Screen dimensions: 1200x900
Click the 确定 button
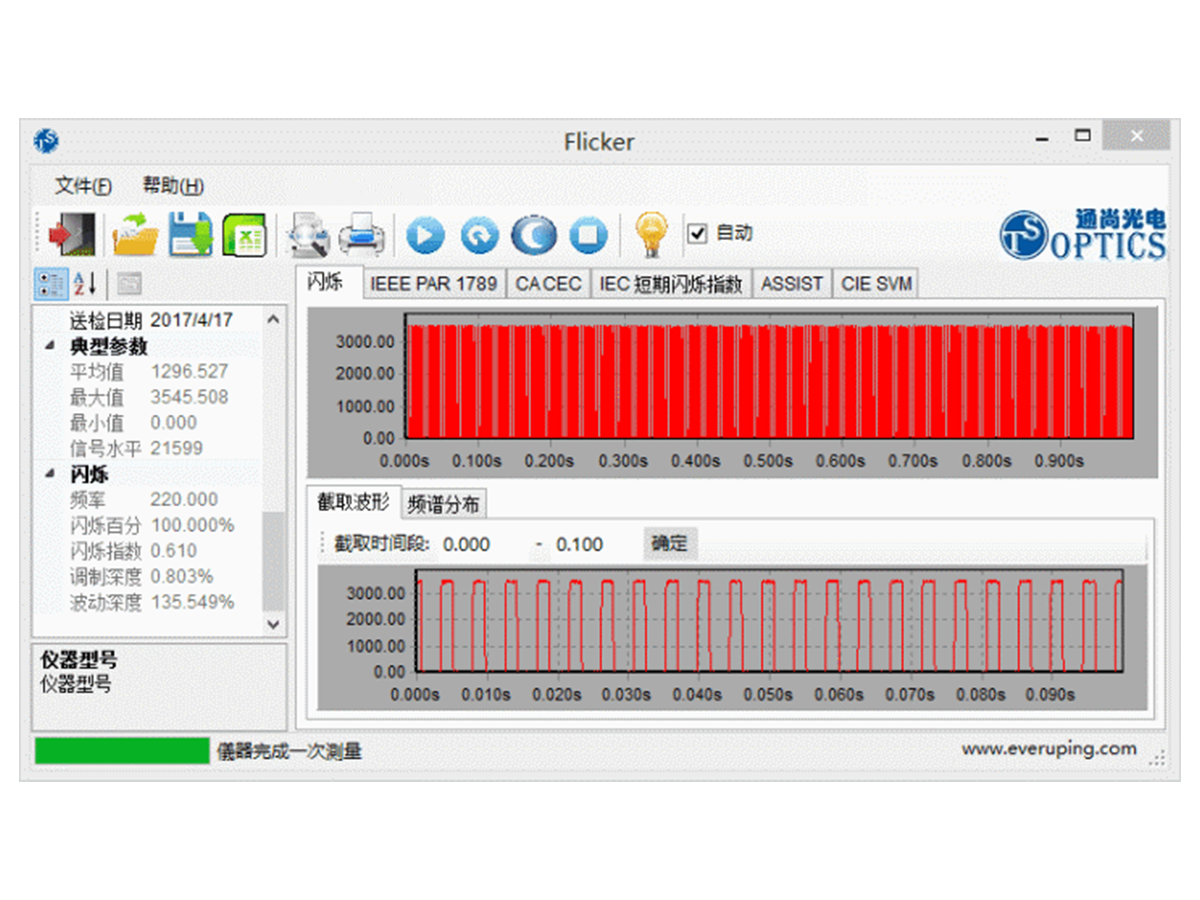click(669, 544)
